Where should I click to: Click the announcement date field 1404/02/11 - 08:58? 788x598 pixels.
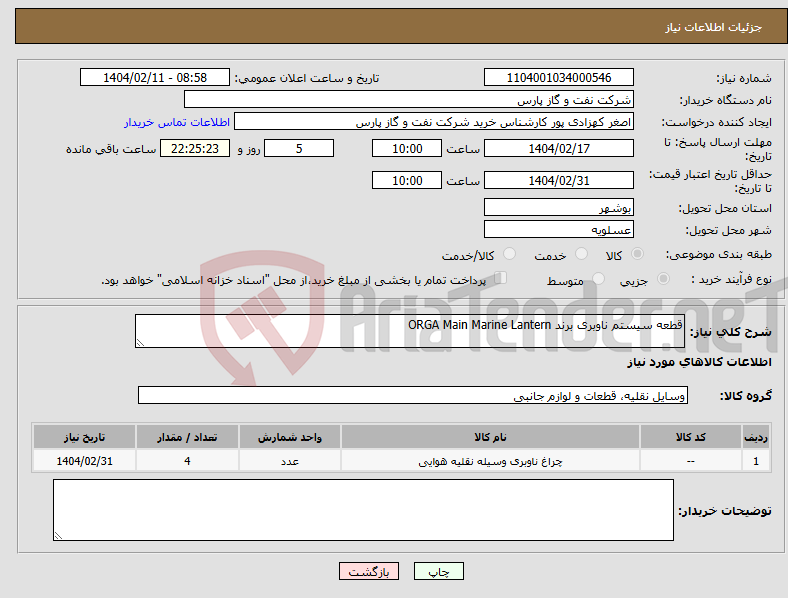155,77
